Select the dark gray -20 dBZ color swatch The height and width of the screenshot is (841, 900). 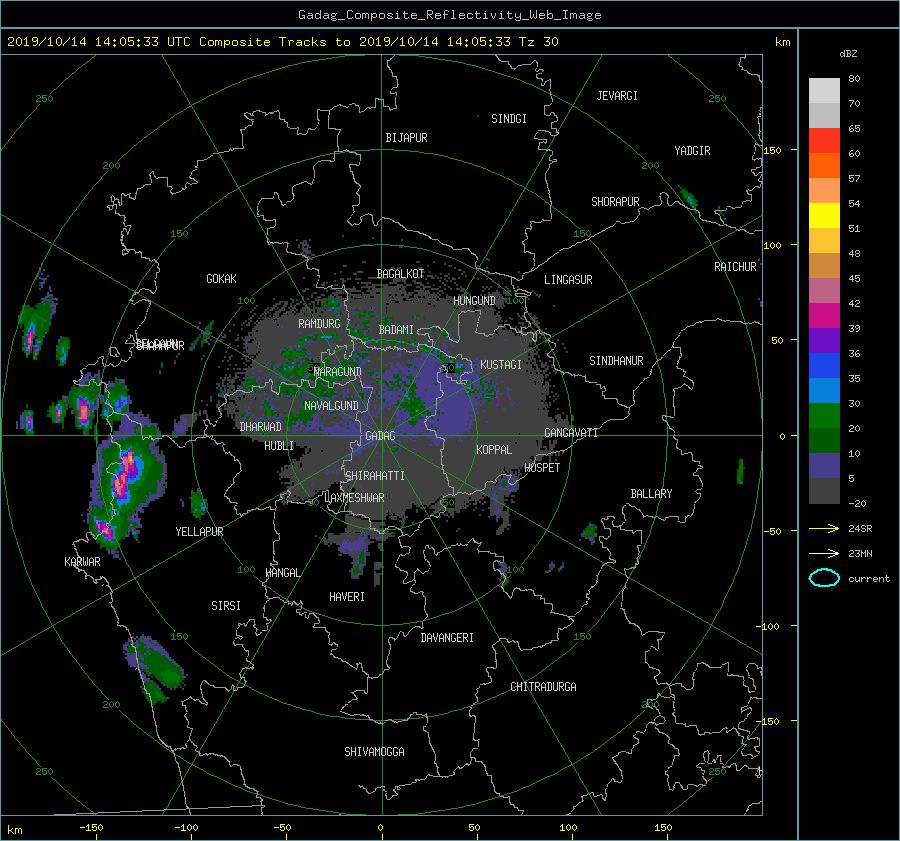824,491
